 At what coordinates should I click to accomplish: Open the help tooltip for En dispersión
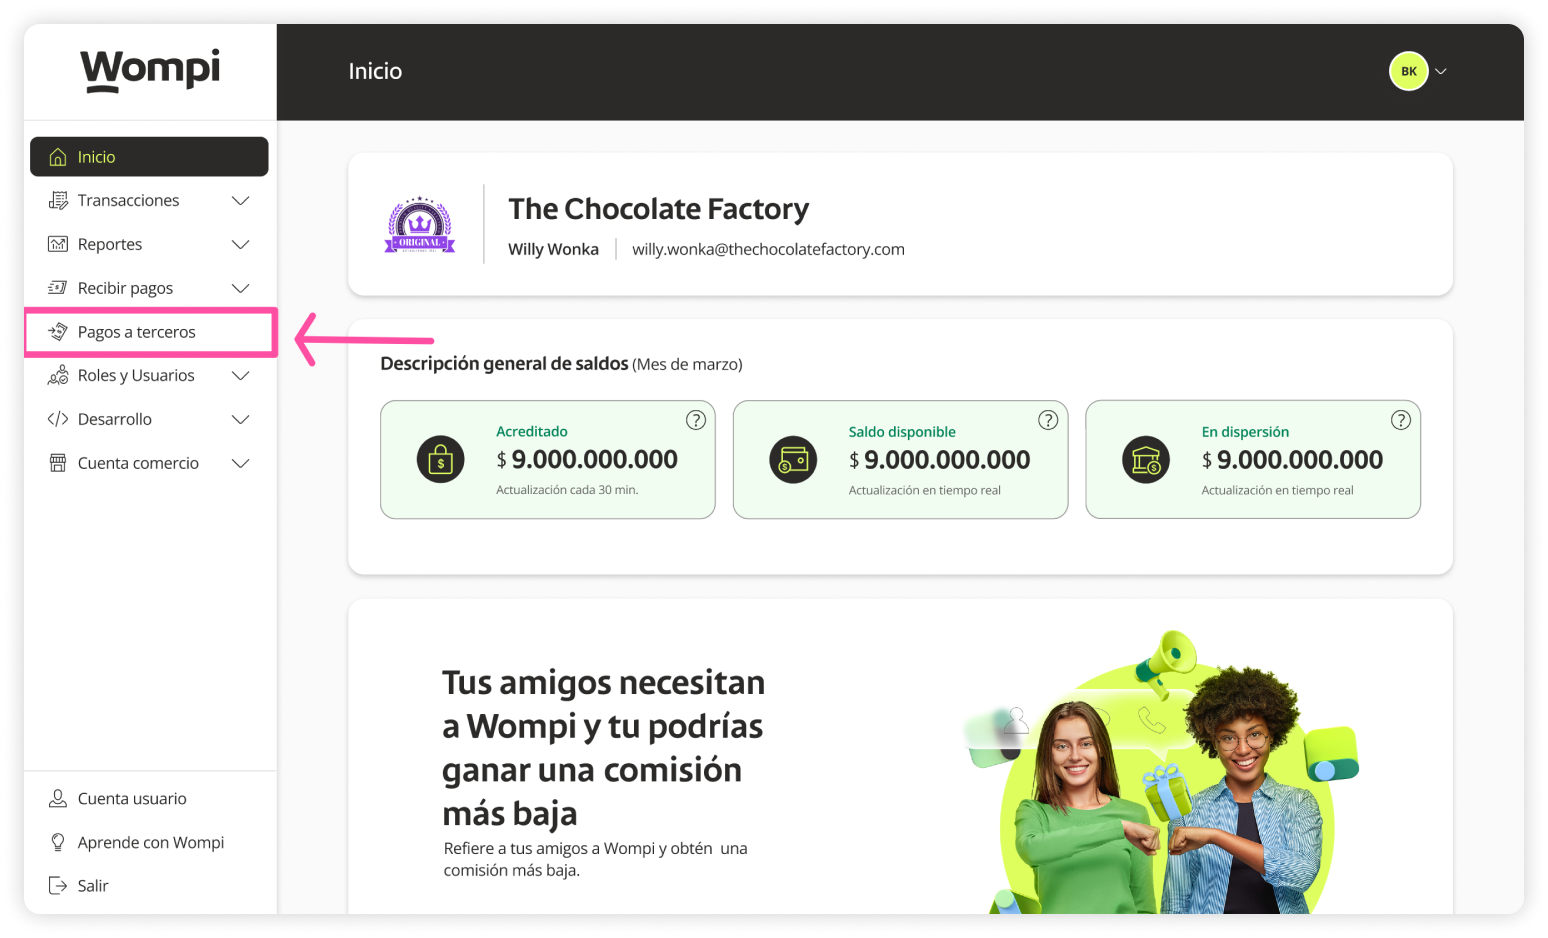1401,420
